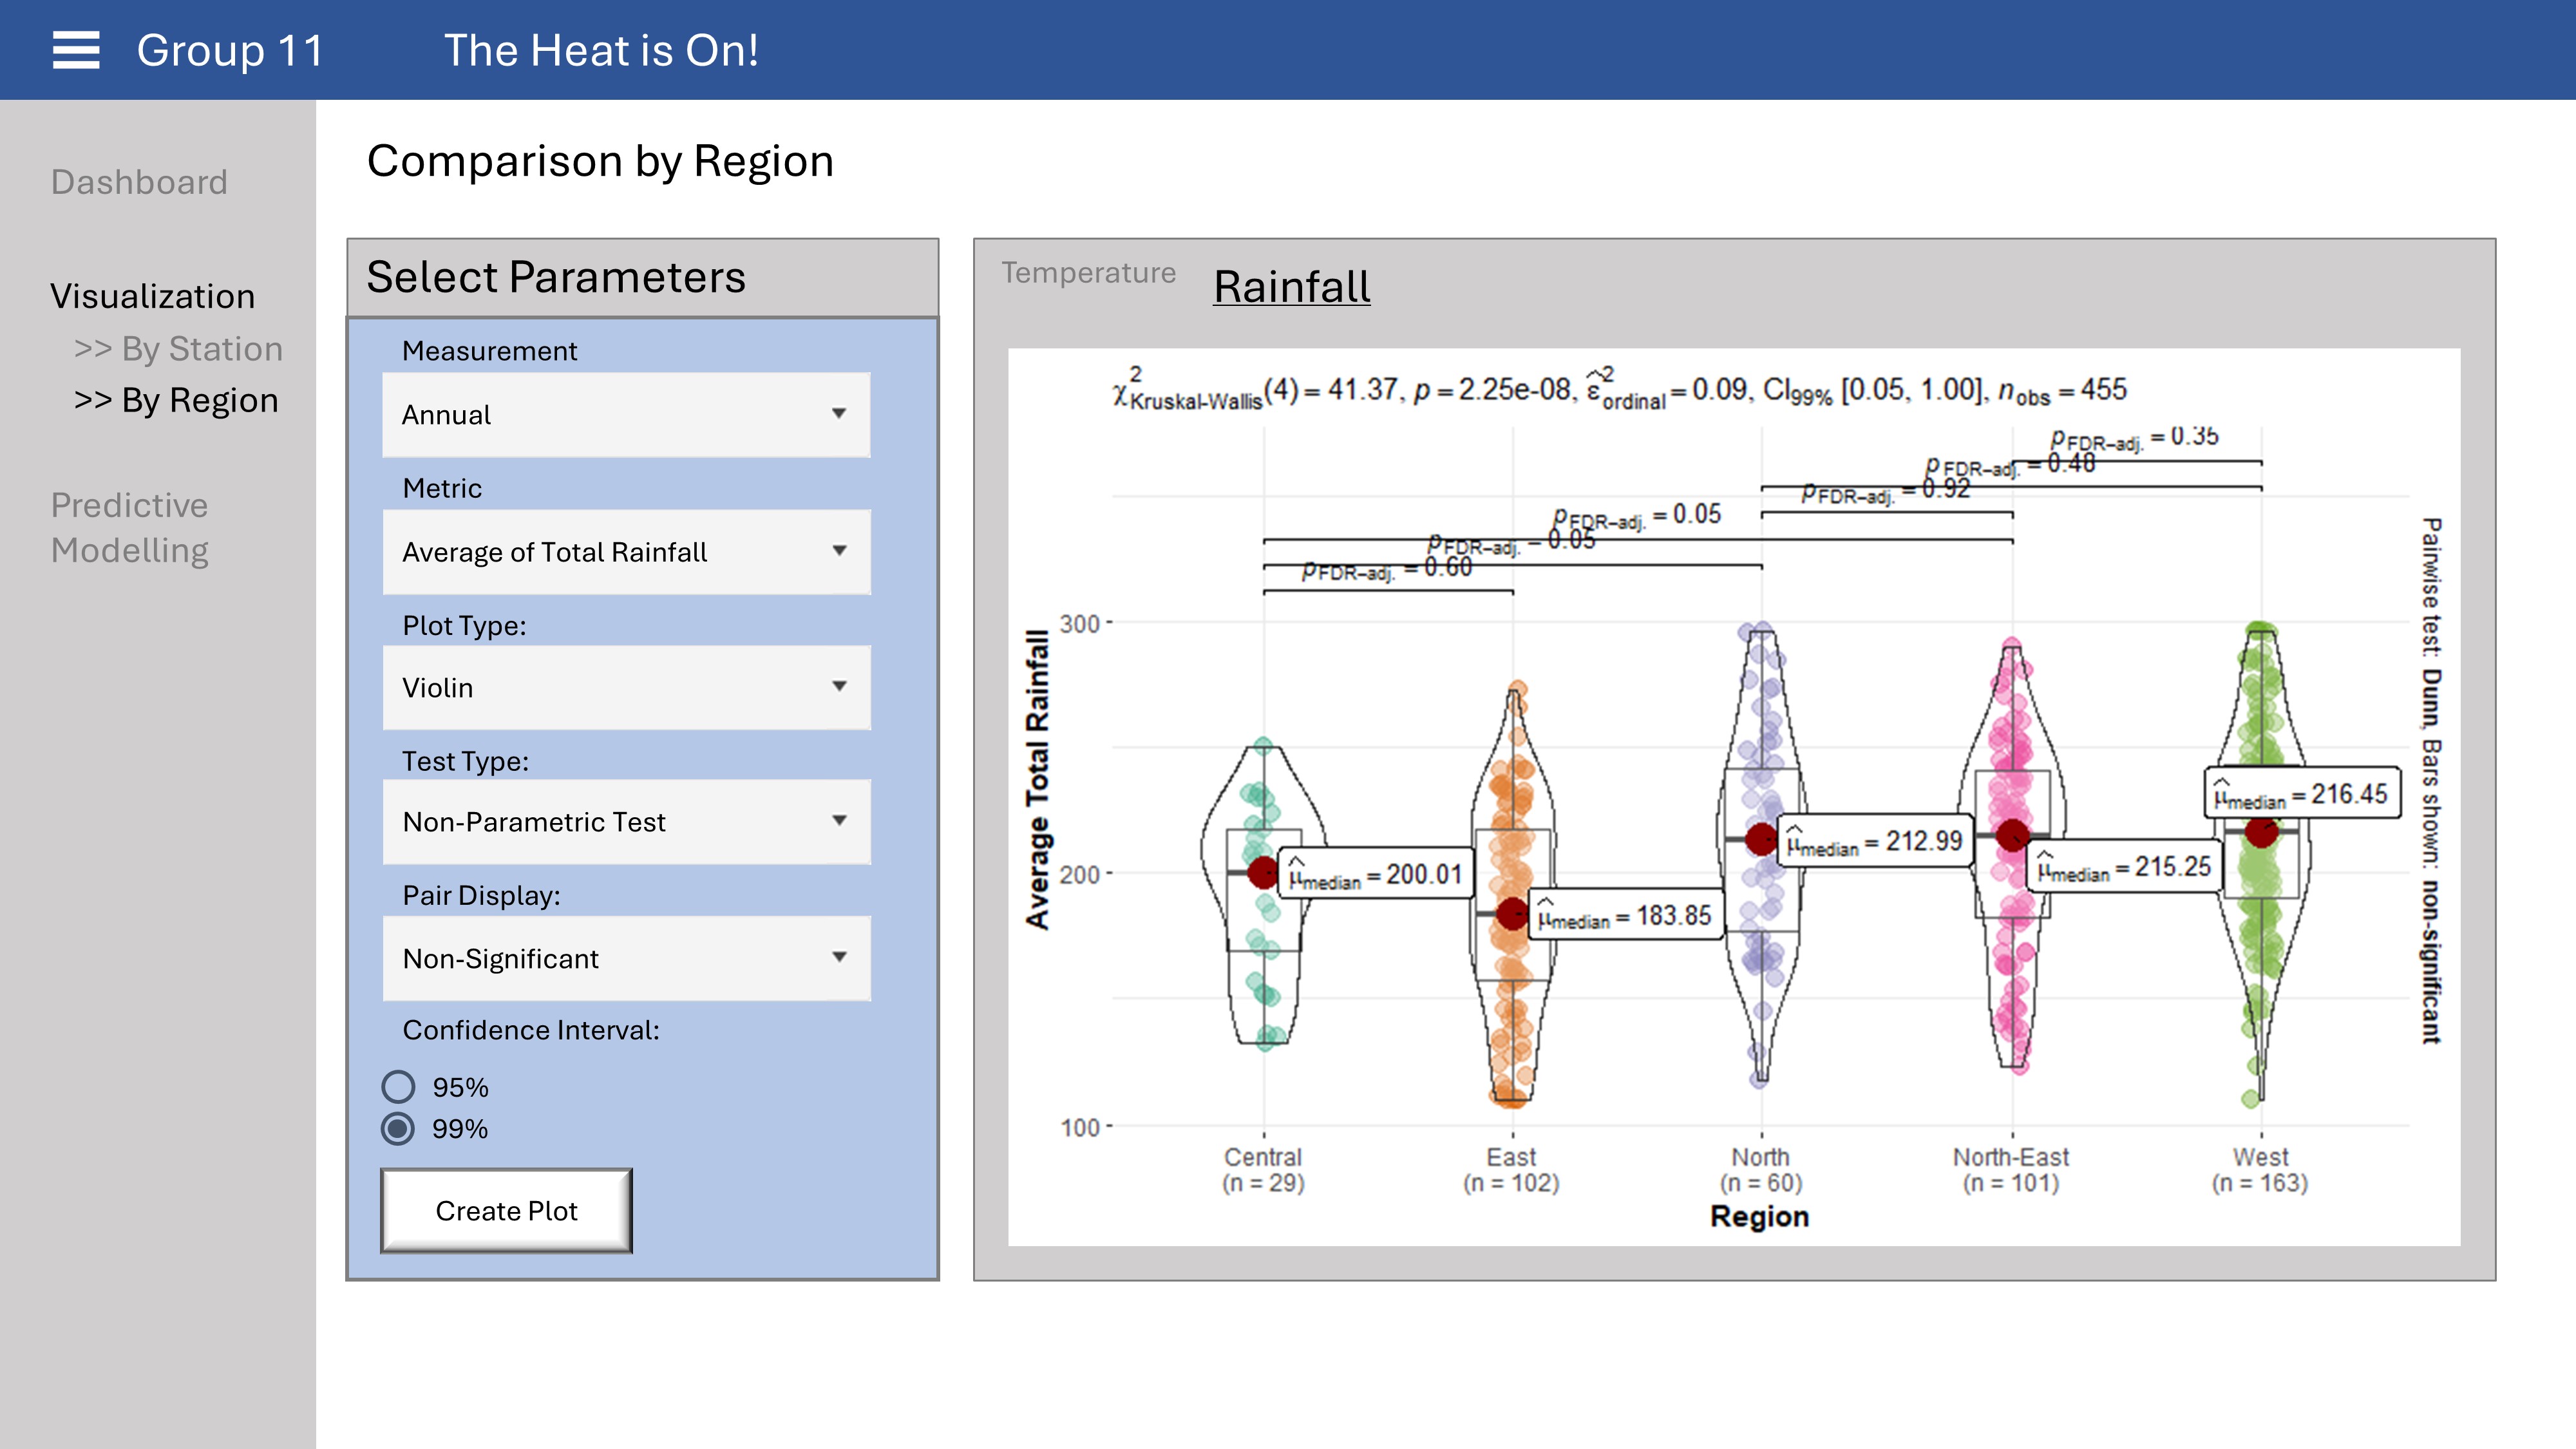Open the hamburger menu icon
This screenshot has width=2576, height=1449.
tap(76, 50)
